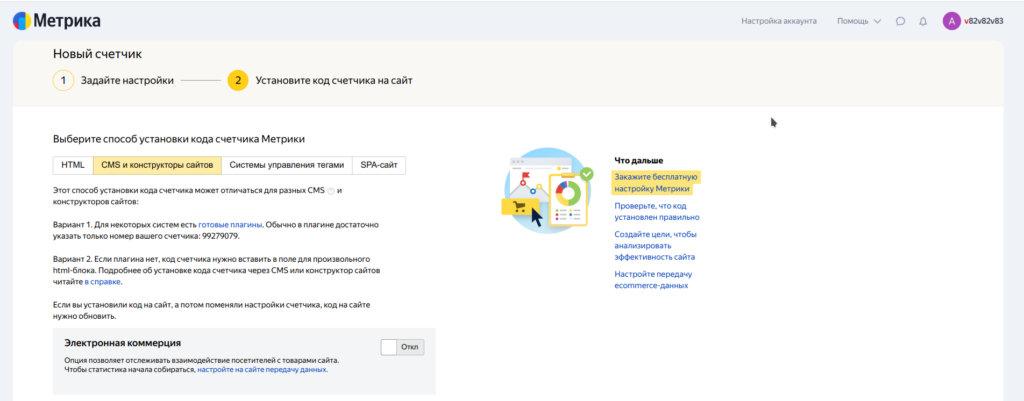The image size is (1024, 401).
Task: Toggle the Электронная коммерция switch
Action: (402, 347)
